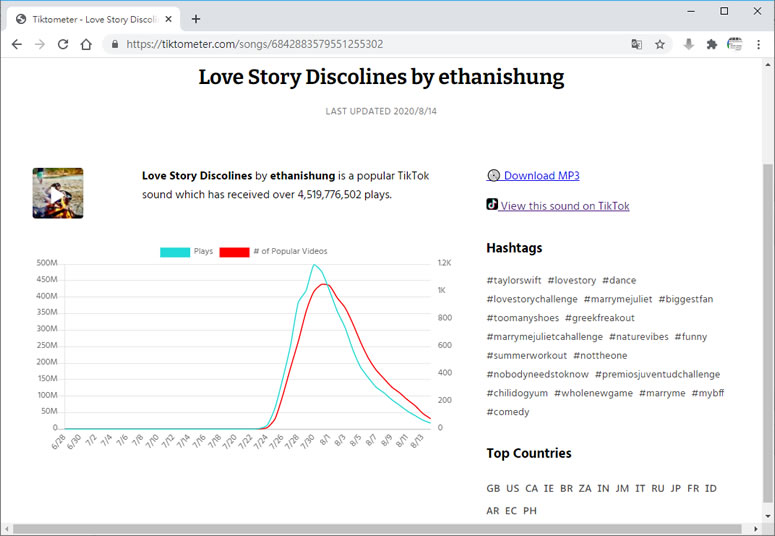Click the vertical page scrollbar

pyautogui.click(x=767, y=300)
